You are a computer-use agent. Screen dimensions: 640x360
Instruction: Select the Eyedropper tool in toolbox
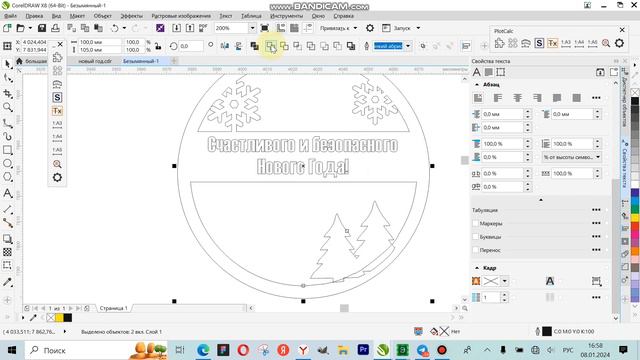coord(7,282)
